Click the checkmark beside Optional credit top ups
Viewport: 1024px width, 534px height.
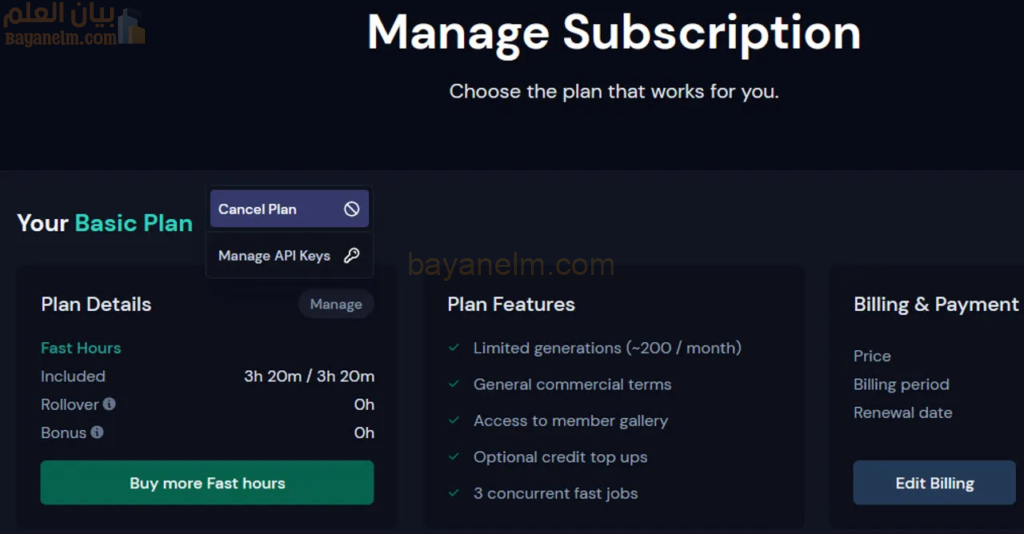[453, 457]
